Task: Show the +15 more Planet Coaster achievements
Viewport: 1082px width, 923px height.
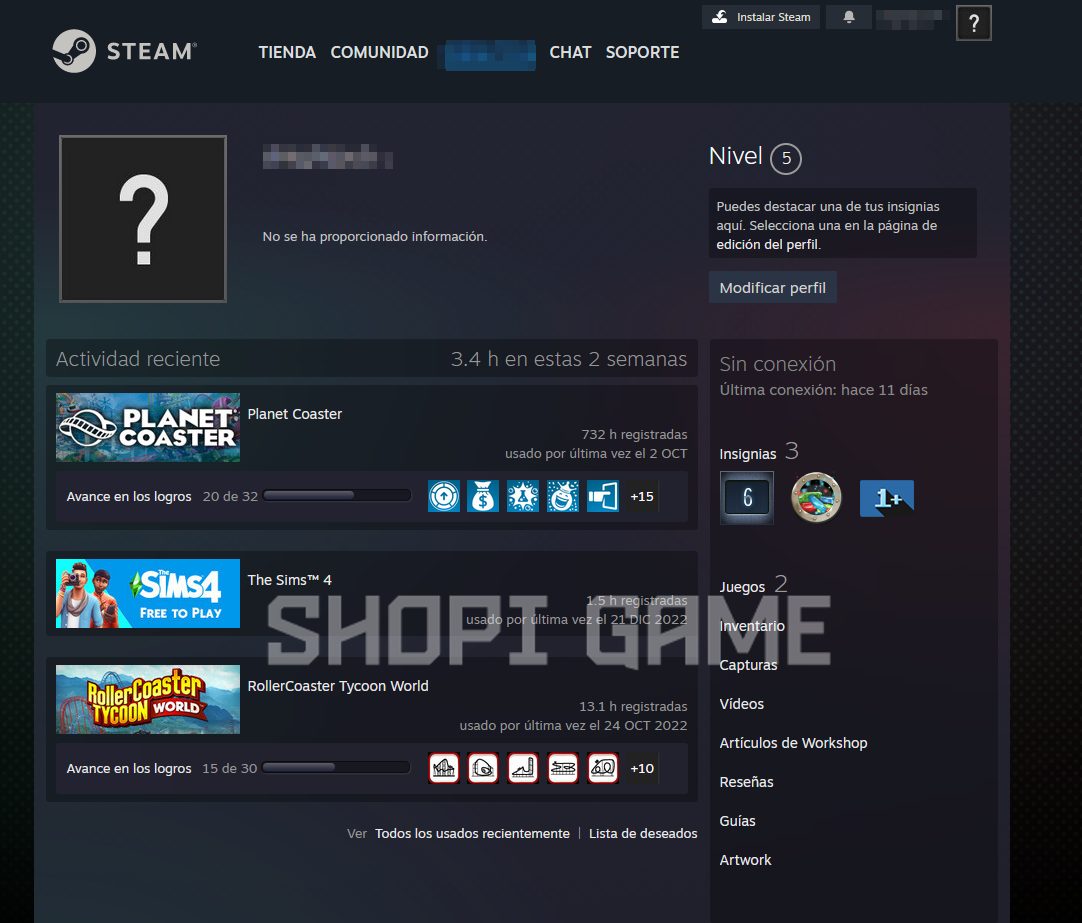Action: click(642, 496)
